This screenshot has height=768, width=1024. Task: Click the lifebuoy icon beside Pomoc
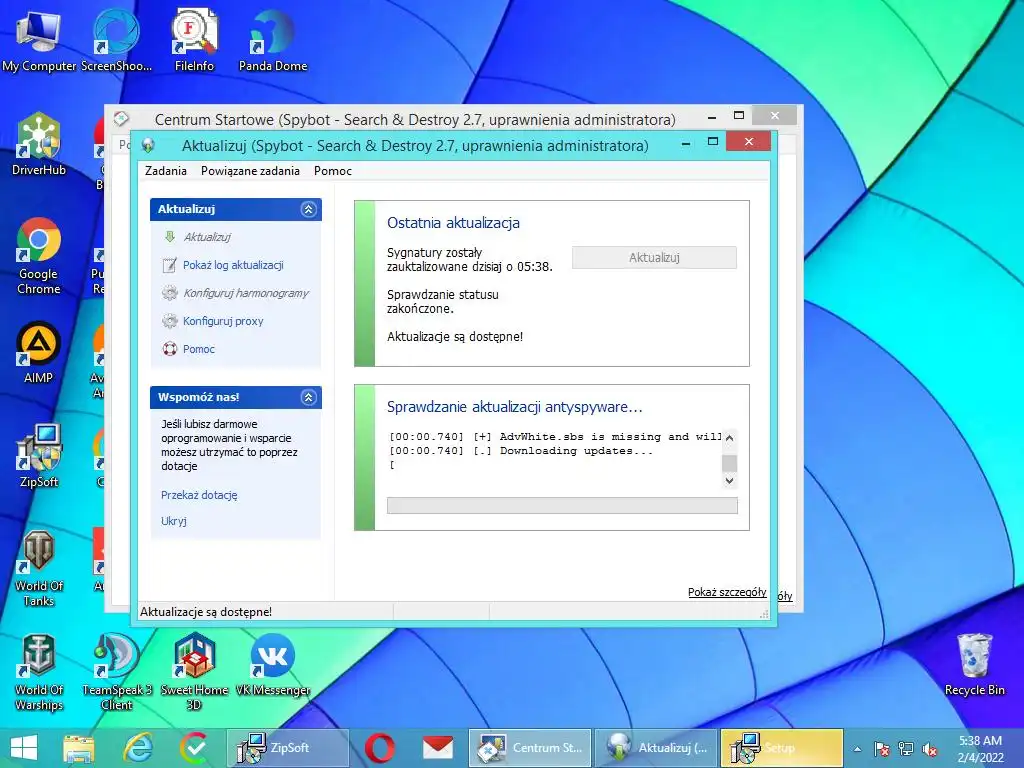click(170, 349)
